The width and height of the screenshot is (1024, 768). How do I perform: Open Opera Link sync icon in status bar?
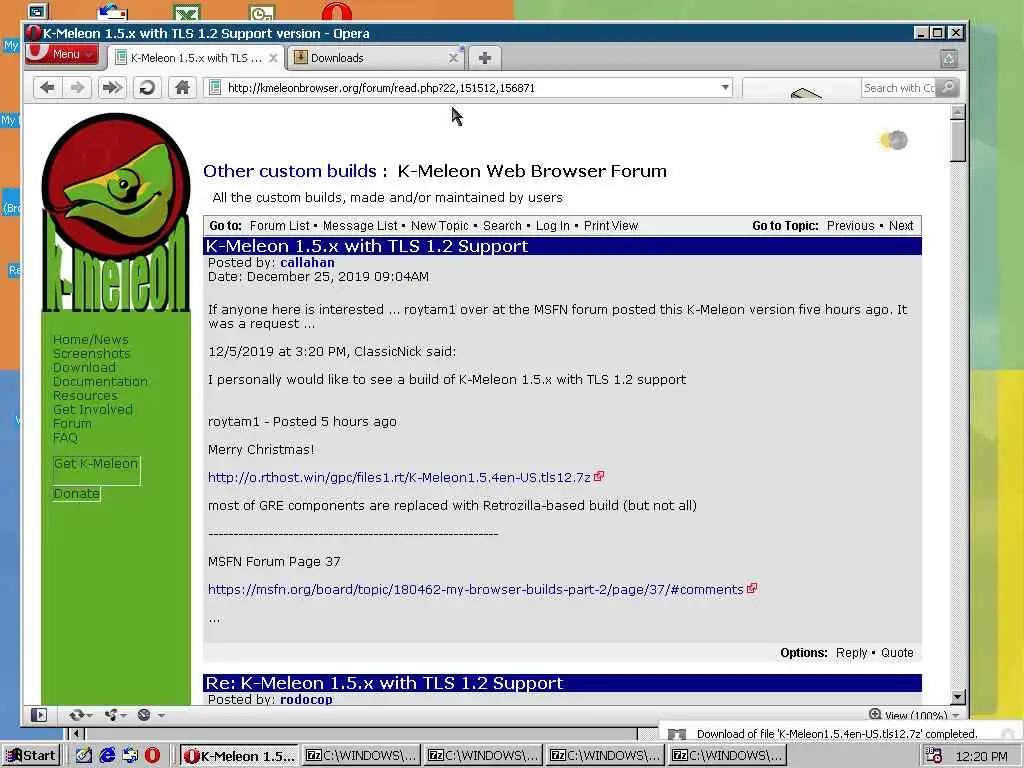pos(76,715)
